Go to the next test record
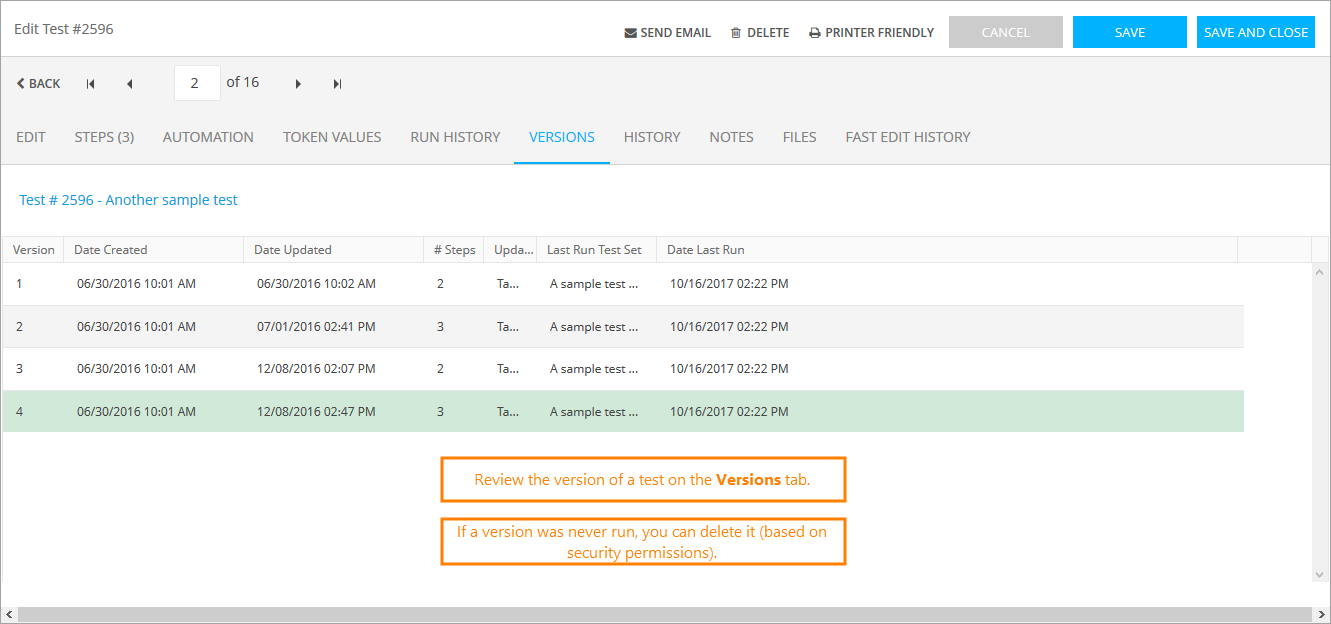 (x=298, y=84)
